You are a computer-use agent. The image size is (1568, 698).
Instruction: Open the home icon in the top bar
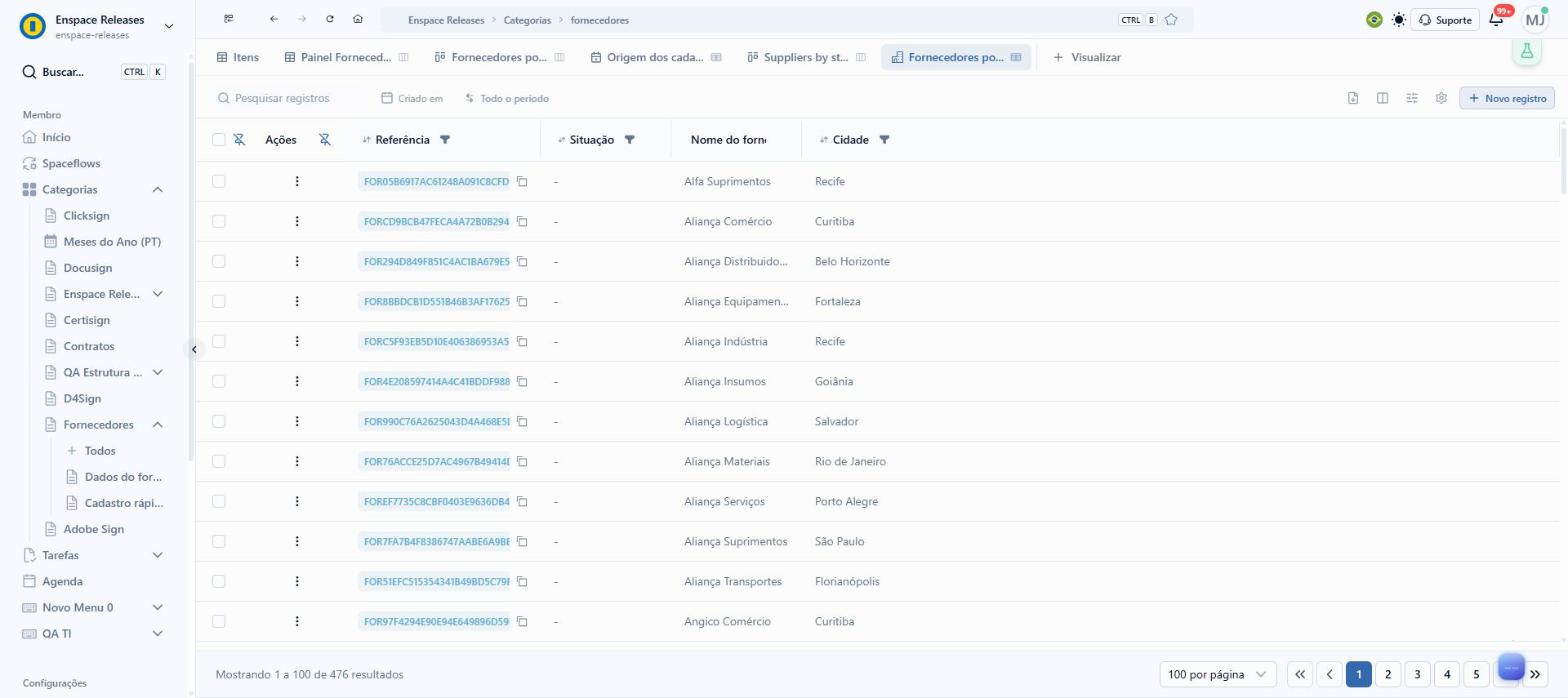pyautogui.click(x=358, y=19)
